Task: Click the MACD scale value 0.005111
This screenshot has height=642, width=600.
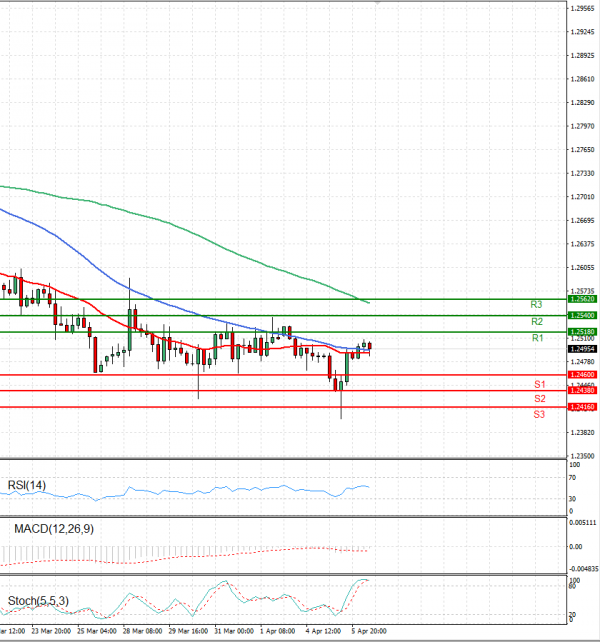Action: click(x=582, y=523)
